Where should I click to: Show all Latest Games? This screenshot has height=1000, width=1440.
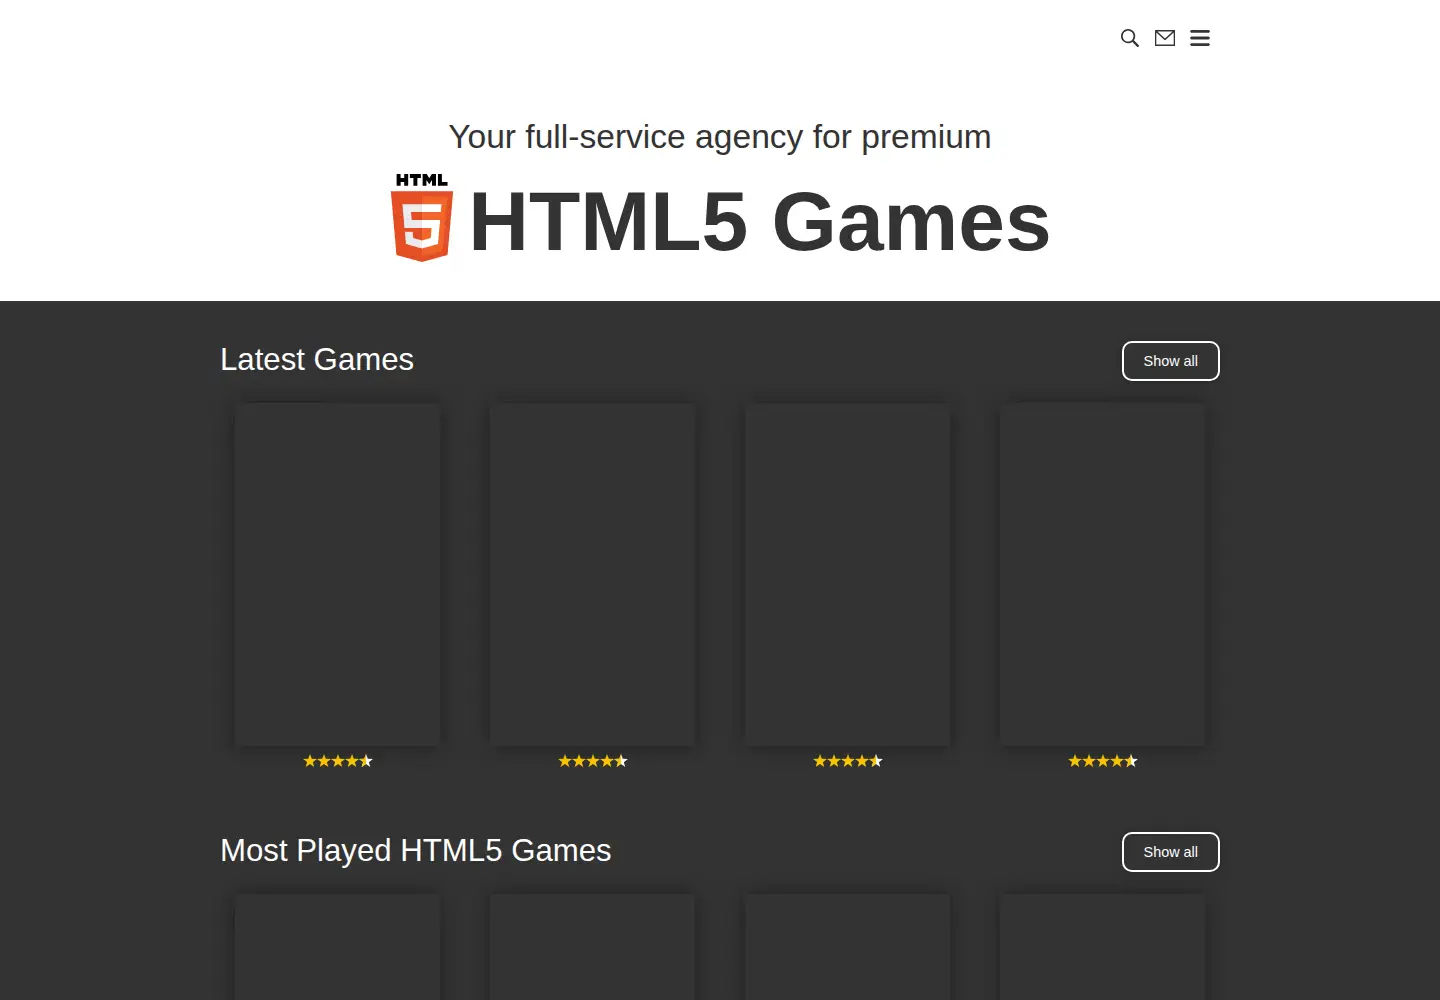1171,361
